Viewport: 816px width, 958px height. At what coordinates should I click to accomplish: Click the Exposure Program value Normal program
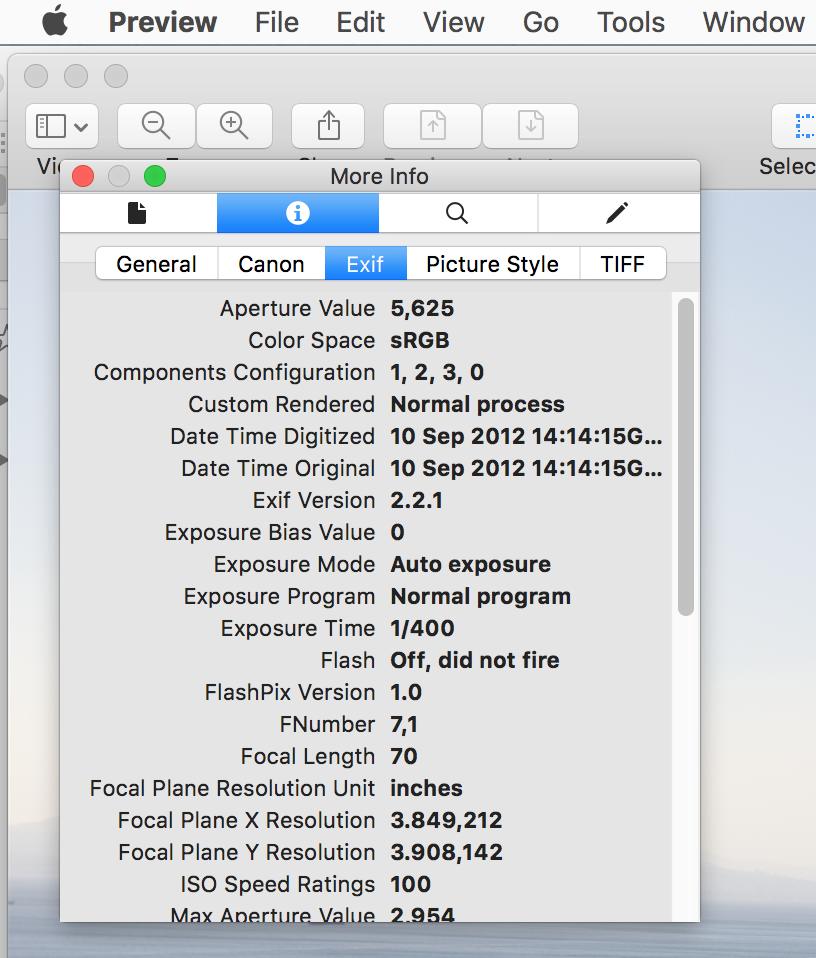click(481, 596)
